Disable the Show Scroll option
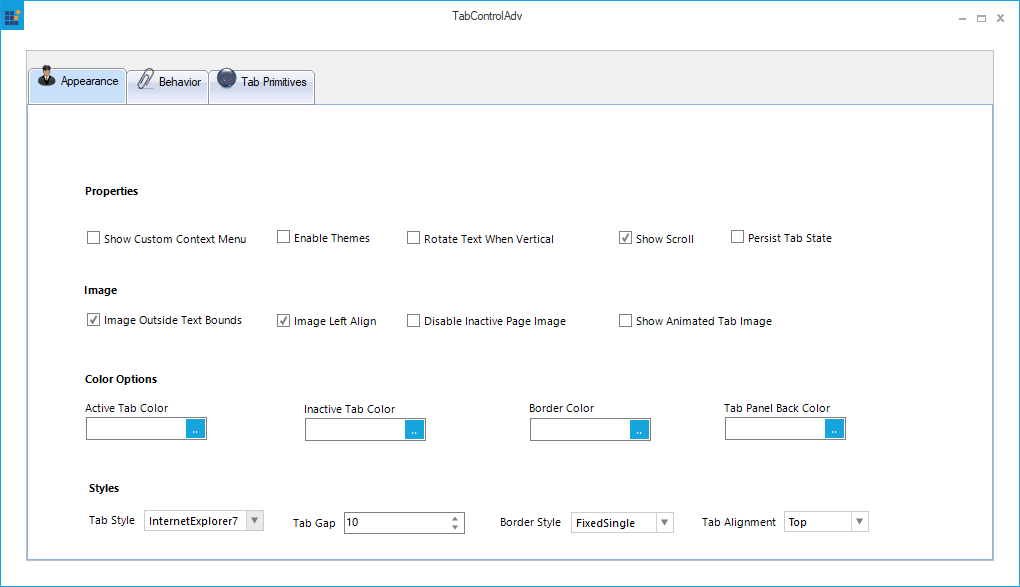The image size is (1020, 587). point(625,236)
